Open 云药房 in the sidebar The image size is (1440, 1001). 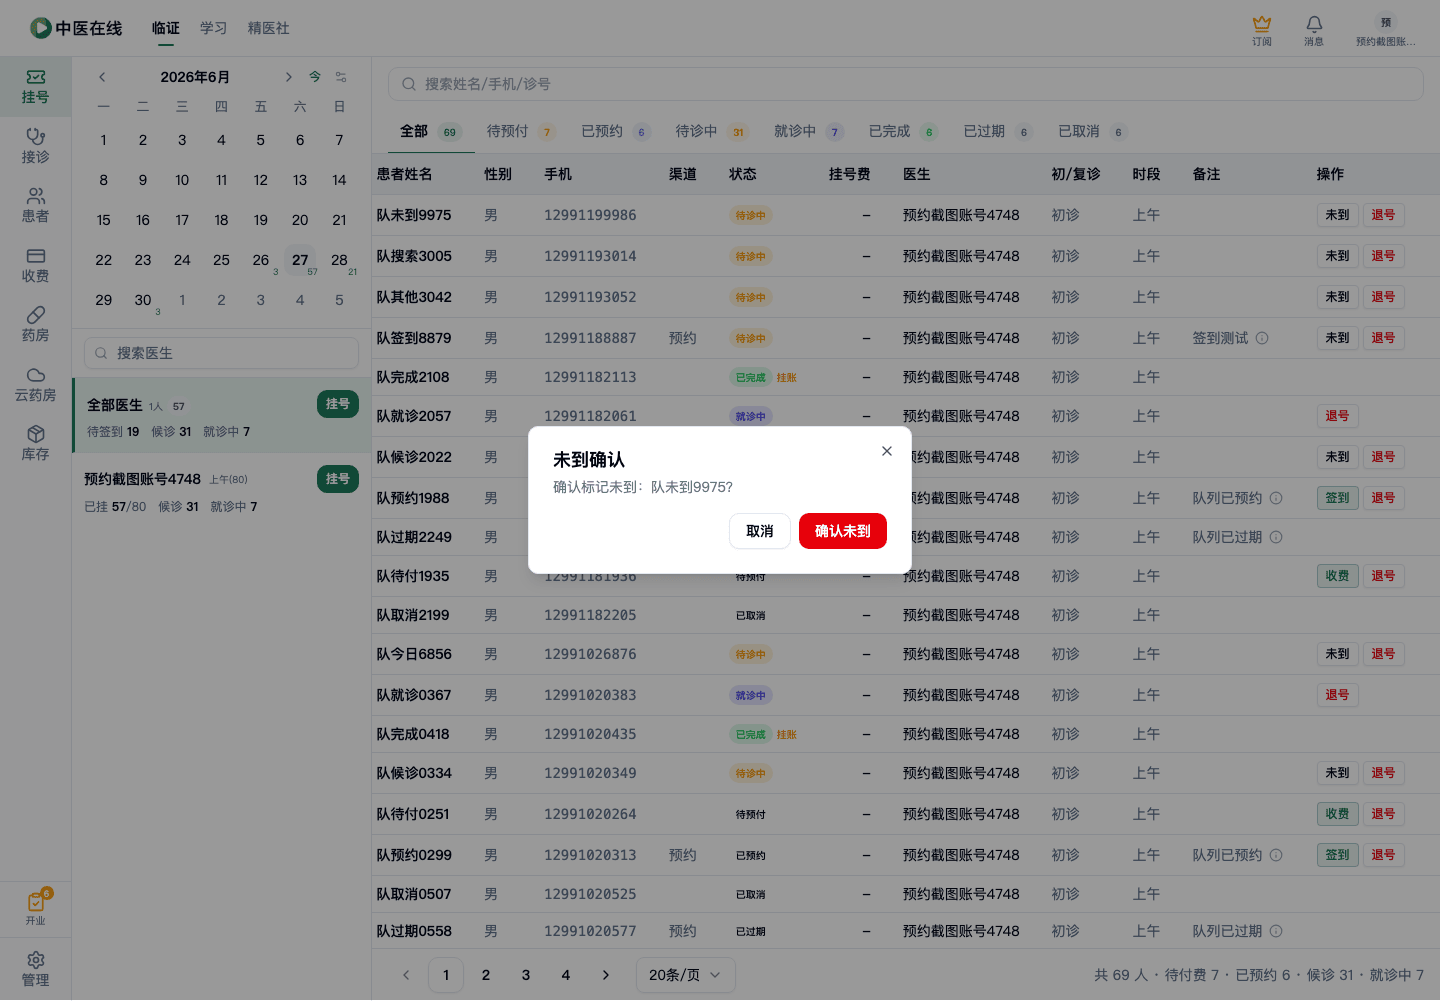[x=35, y=384]
